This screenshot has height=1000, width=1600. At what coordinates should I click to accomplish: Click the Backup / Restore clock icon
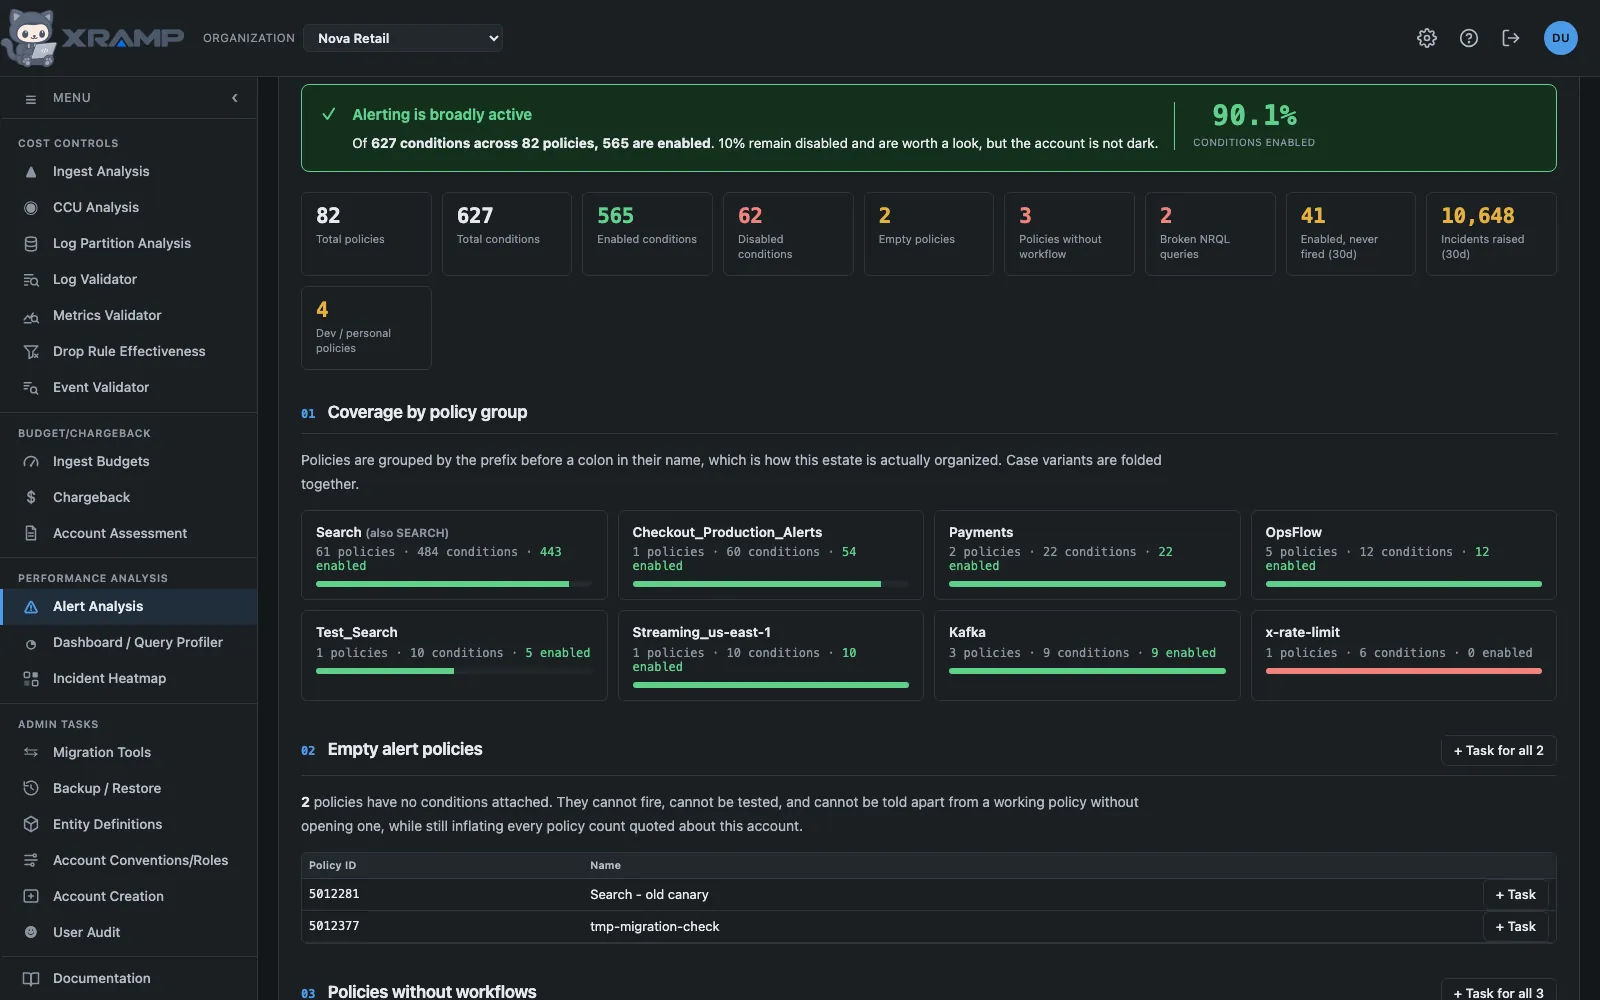(x=31, y=789)
